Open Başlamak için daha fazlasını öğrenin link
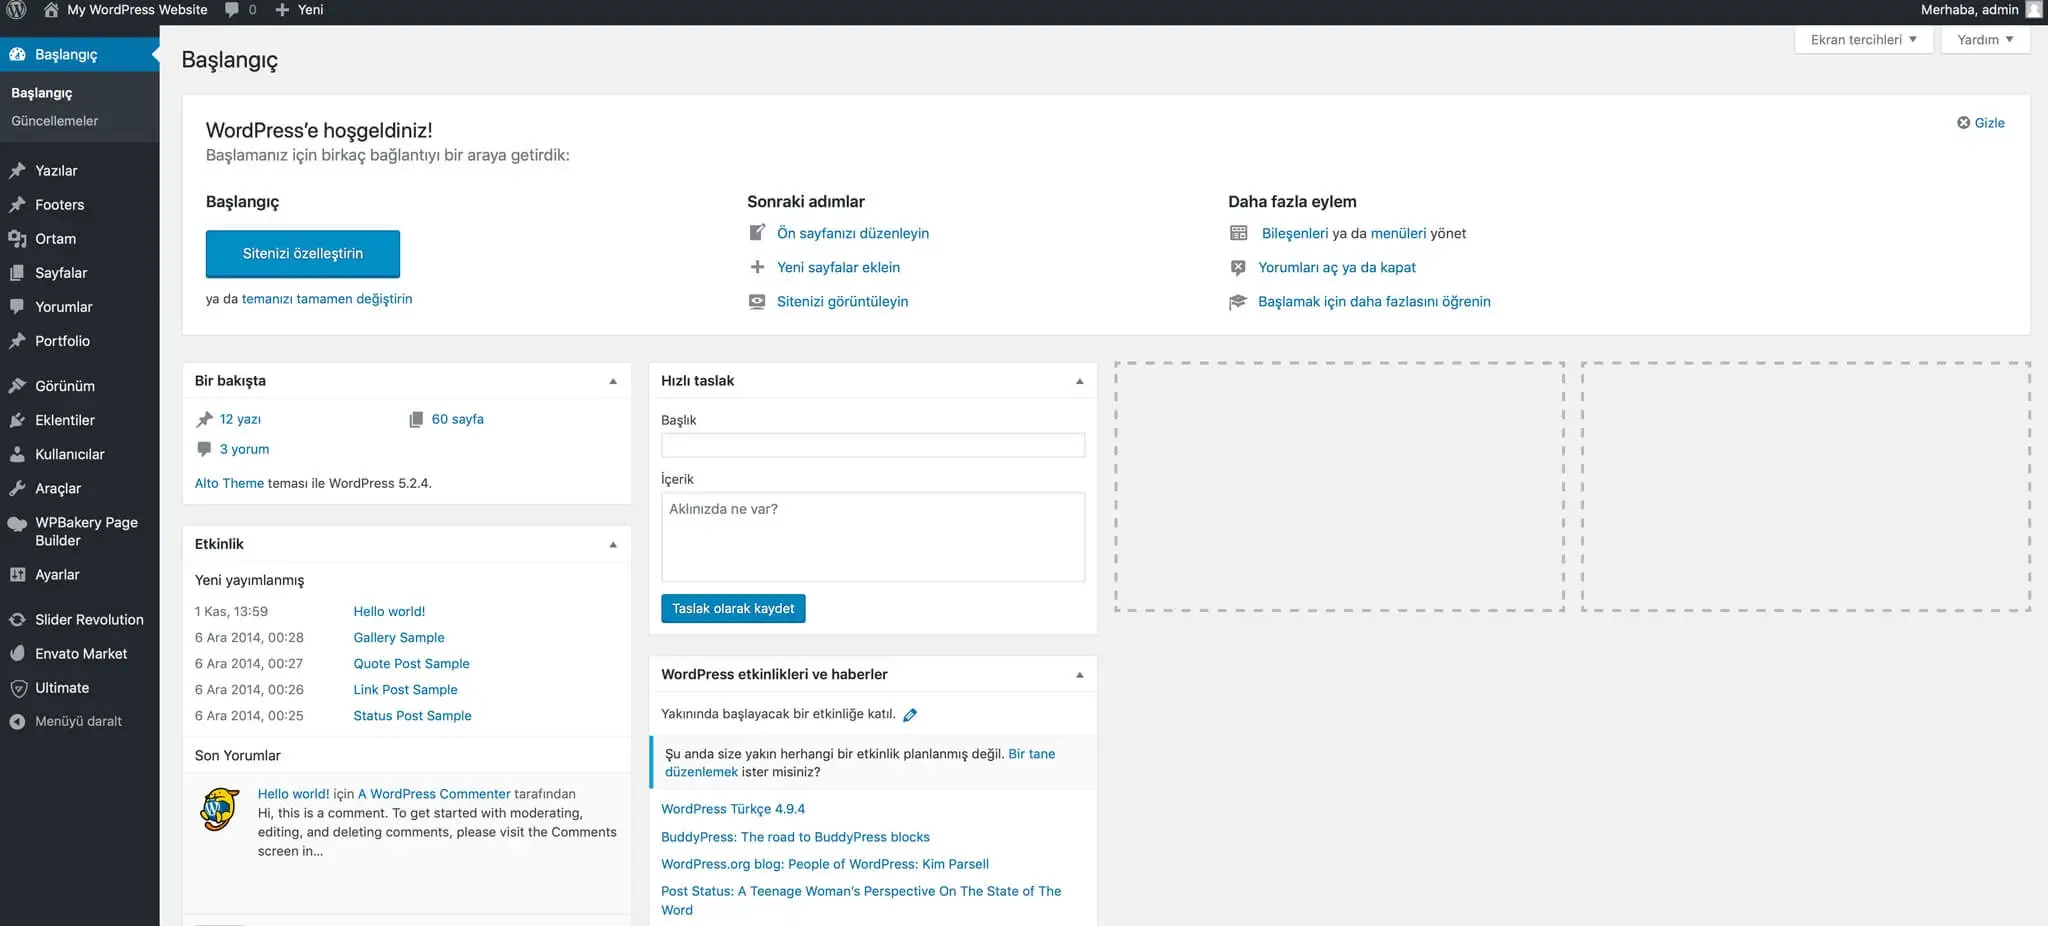Viewport: 2048px width, 926px height. click(1374, 301)
